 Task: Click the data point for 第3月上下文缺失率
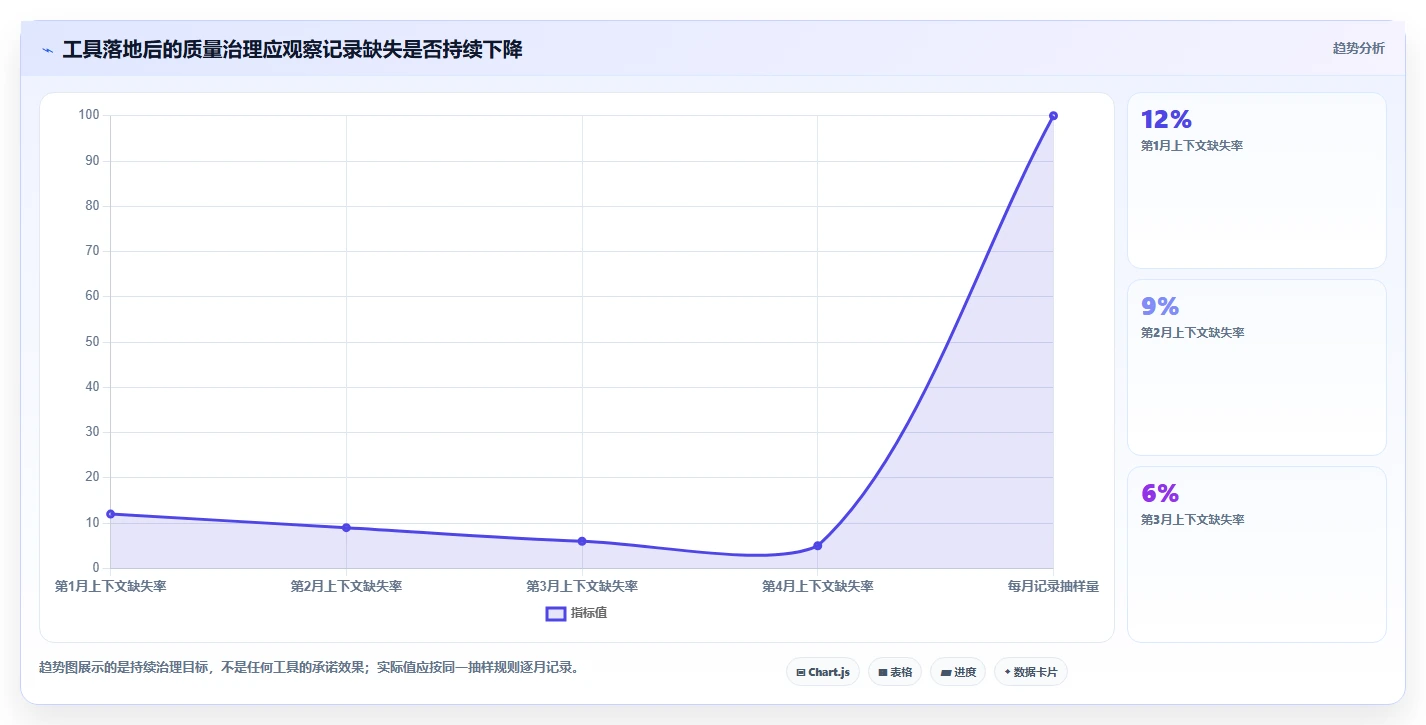pyautogui.click(x=582, y=541)
